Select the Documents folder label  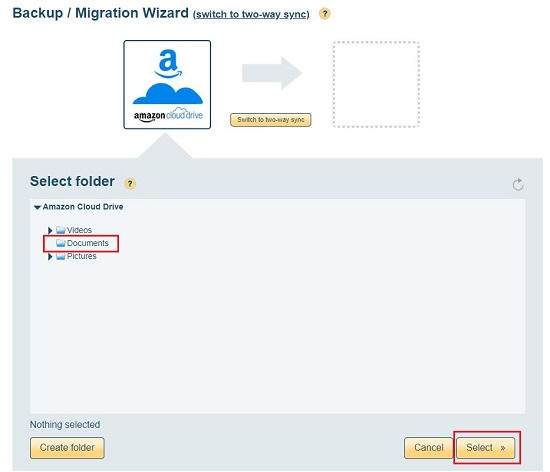pyautogui.click(x=88, y=243)
